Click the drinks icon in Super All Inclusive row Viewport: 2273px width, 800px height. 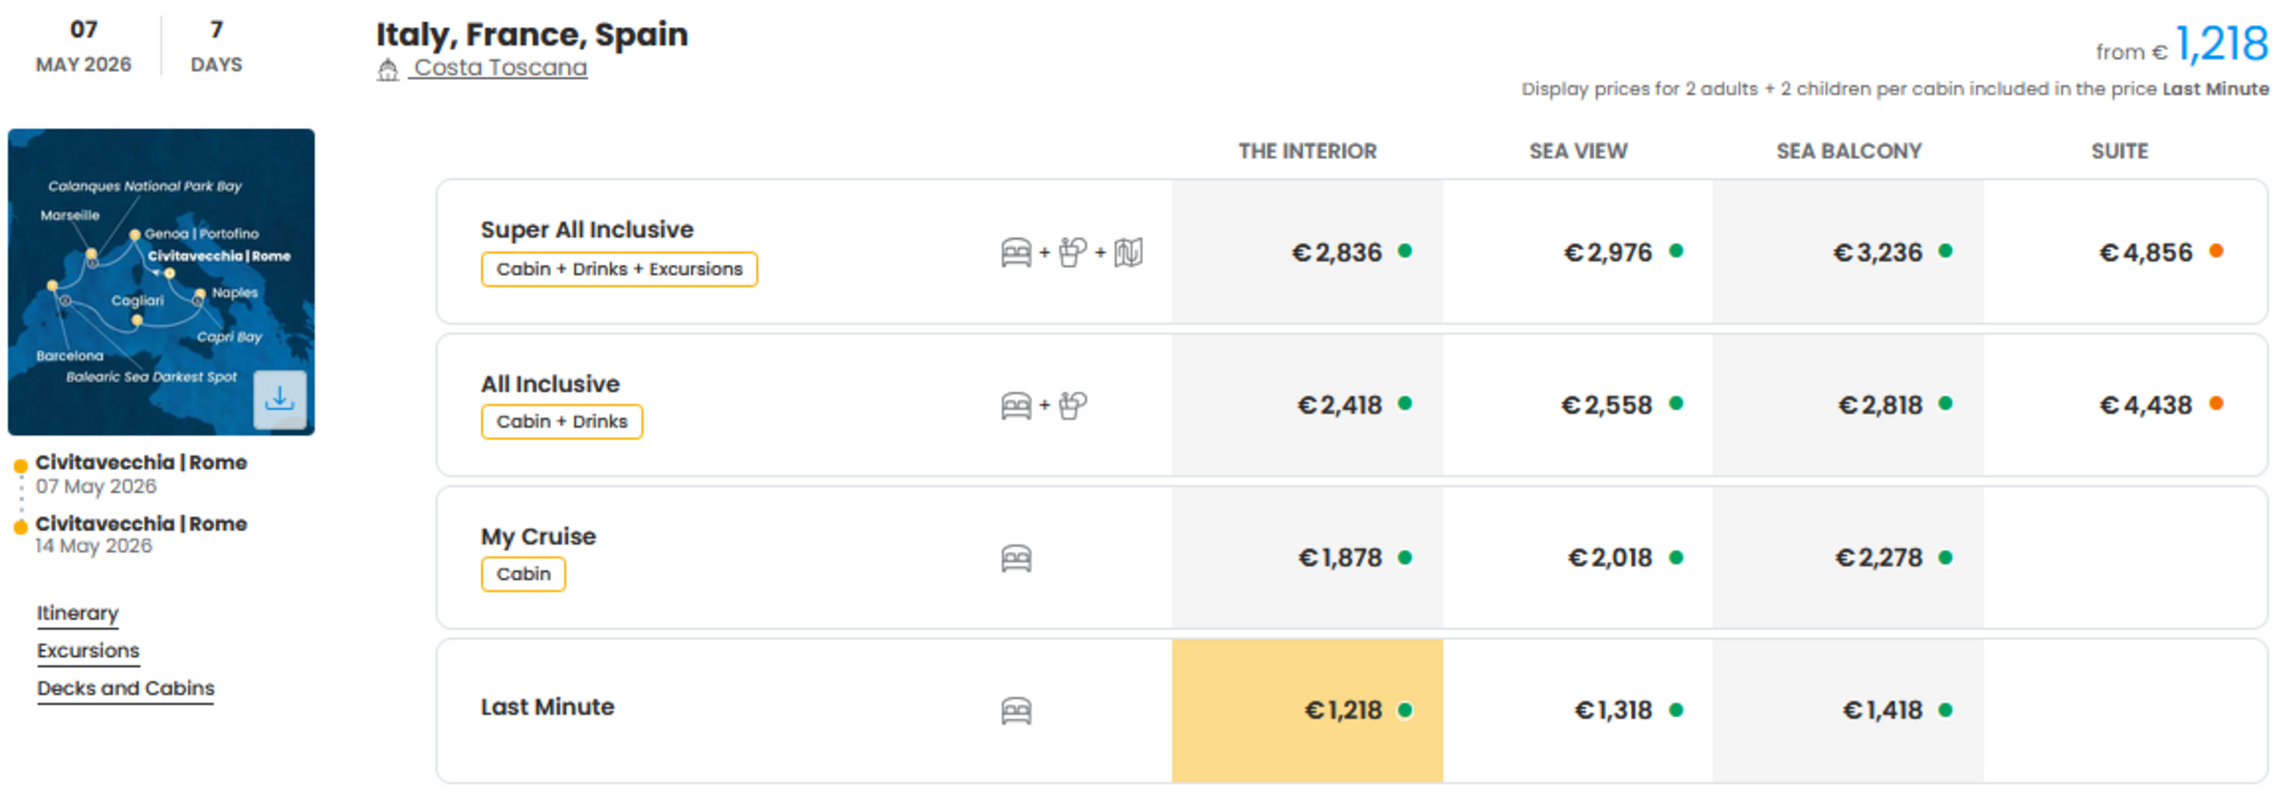tap(1072, 252)
